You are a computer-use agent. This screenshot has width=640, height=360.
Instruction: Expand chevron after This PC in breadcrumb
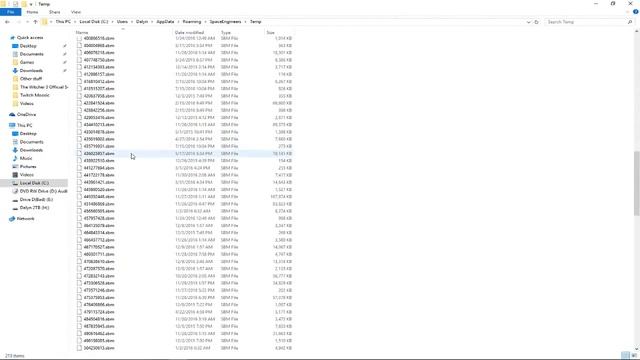tap(75, 22)
